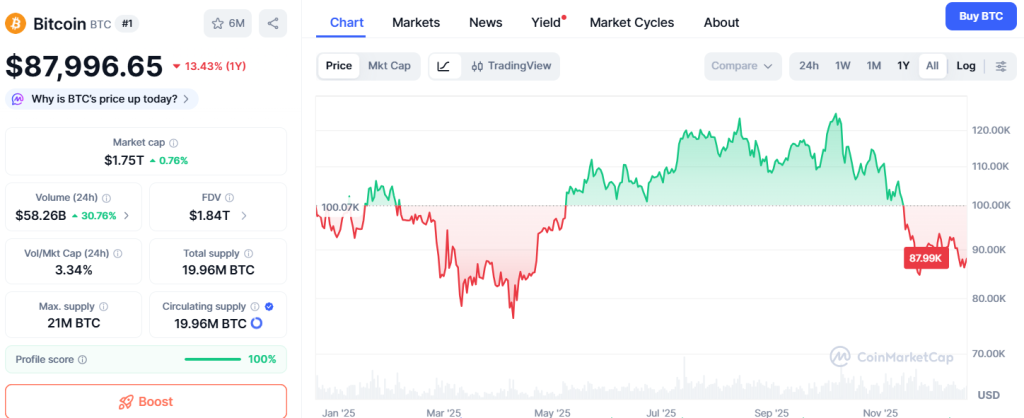Screen dimensions: 1024x418
Task: Switch to the Market Cycles tab
Action: click(x=632, y=22)
